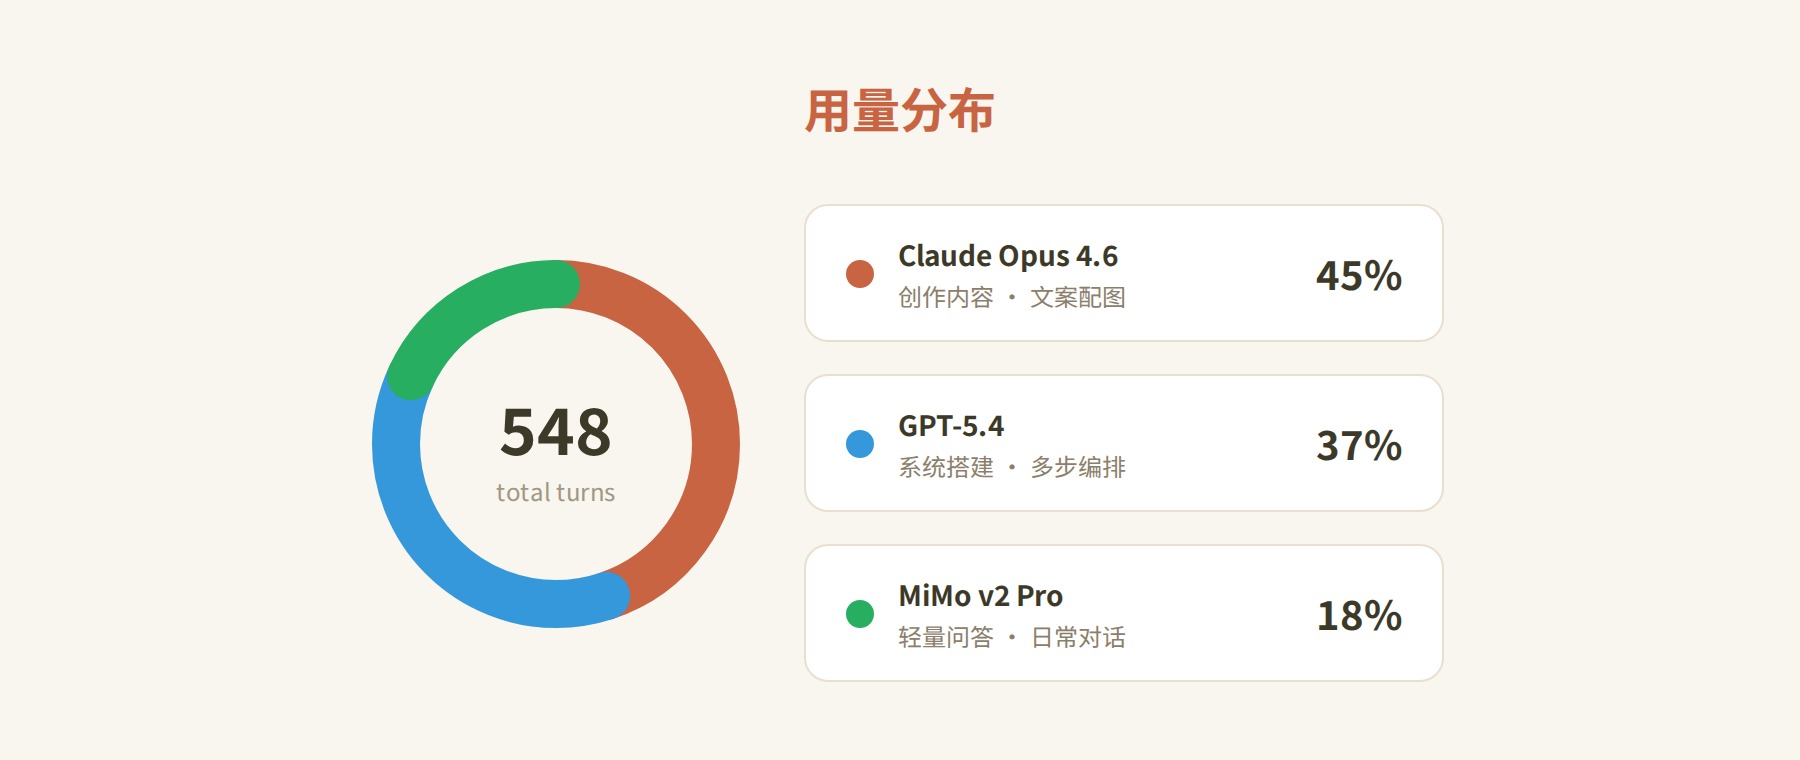The height and width of the screenshot is (760, 1800).
Task: Click the 用量分布 heading
Action: click(899, 111)
